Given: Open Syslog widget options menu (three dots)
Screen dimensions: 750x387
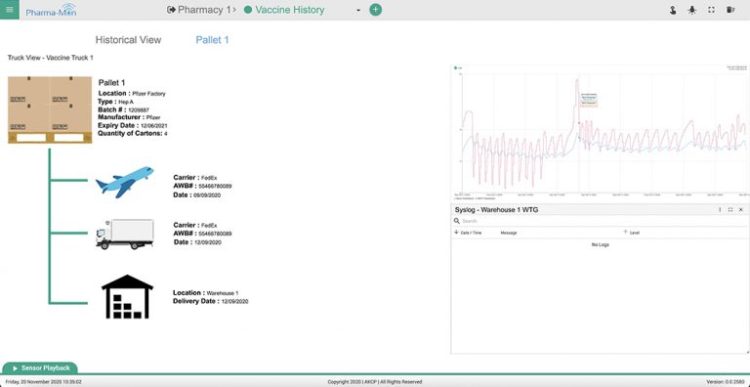Looking at the screenshot, I should coord(720,210).
